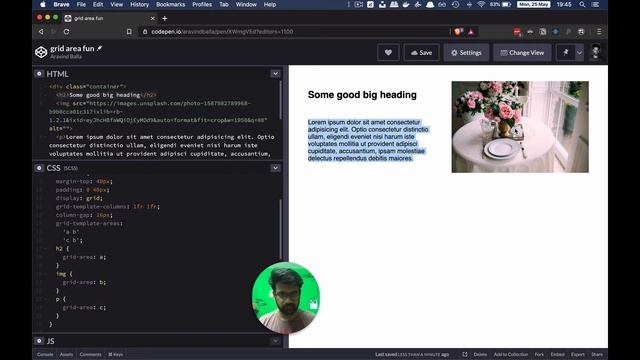Open the Profiles menu
The image size is (640, 360).
(x=202, y=4)
